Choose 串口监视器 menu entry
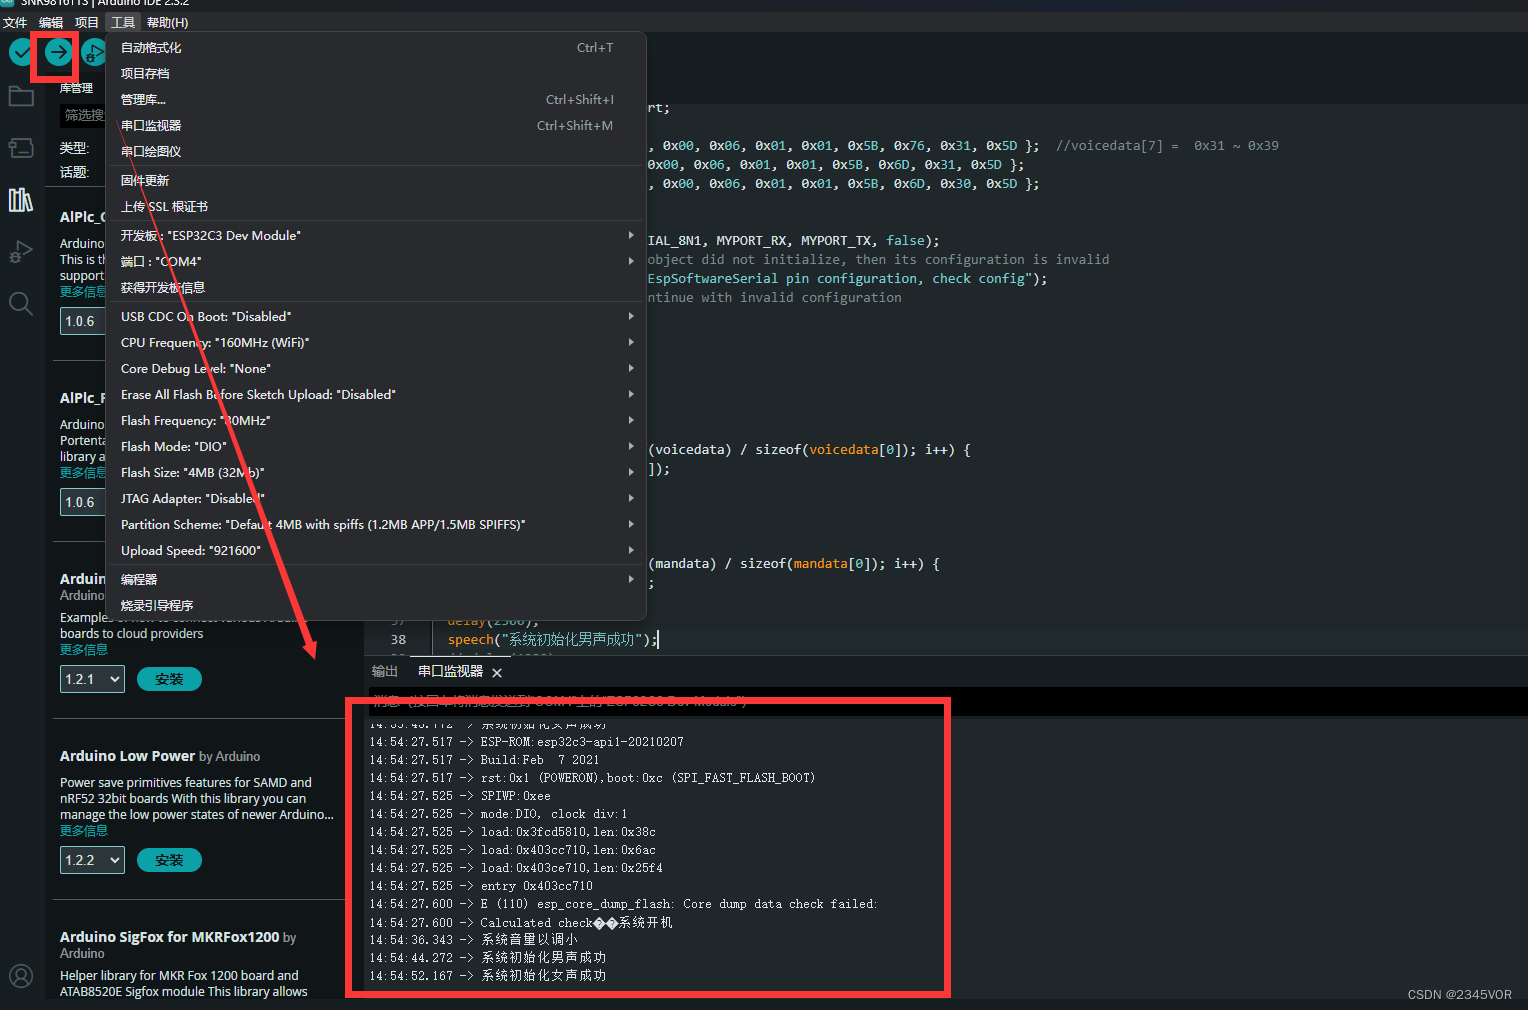Image resolution: width=1528 pixels, height=1010 pixels. coord(376,126)
